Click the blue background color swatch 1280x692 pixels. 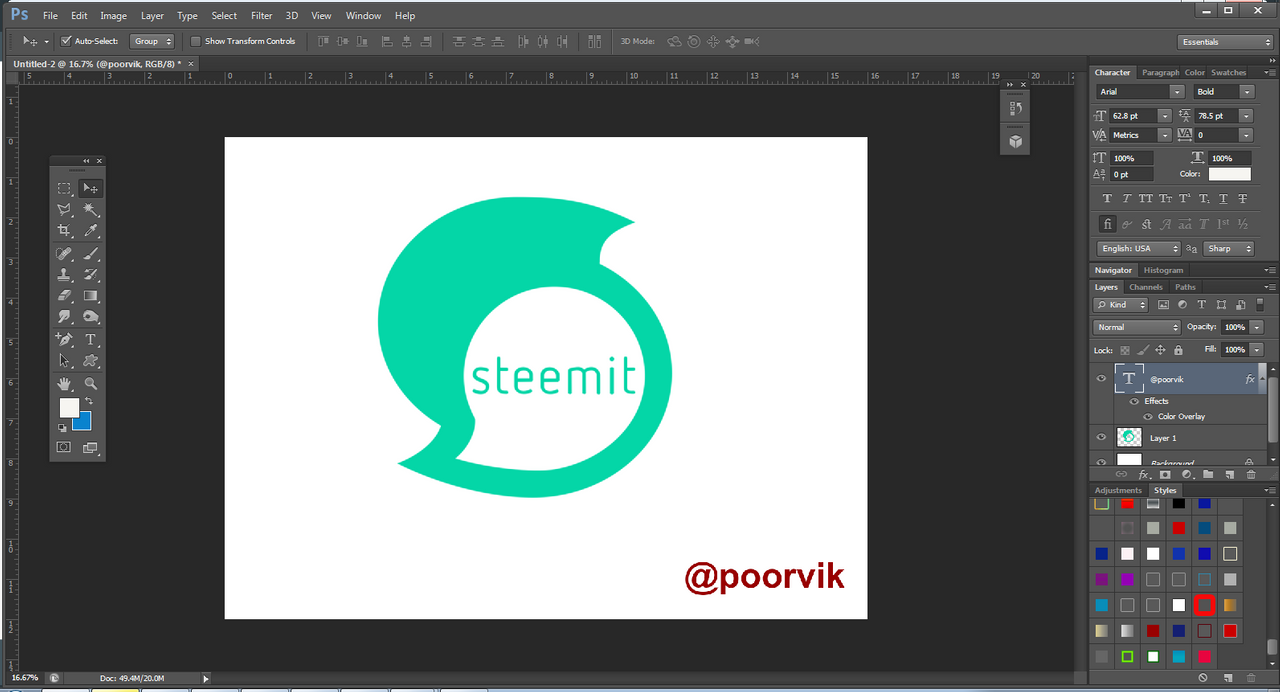point(84,423)
